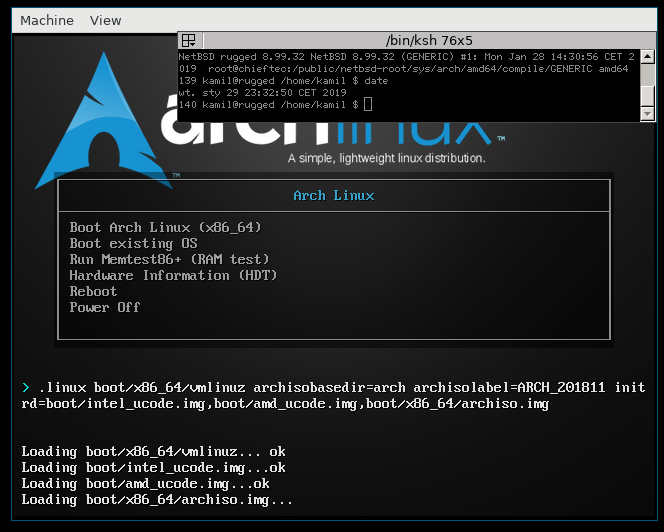The height and width of the screenshot is (532, 664).
Task: Click the 'Loading boot/x86_64/archiso.img...' line
Action: 157,500
